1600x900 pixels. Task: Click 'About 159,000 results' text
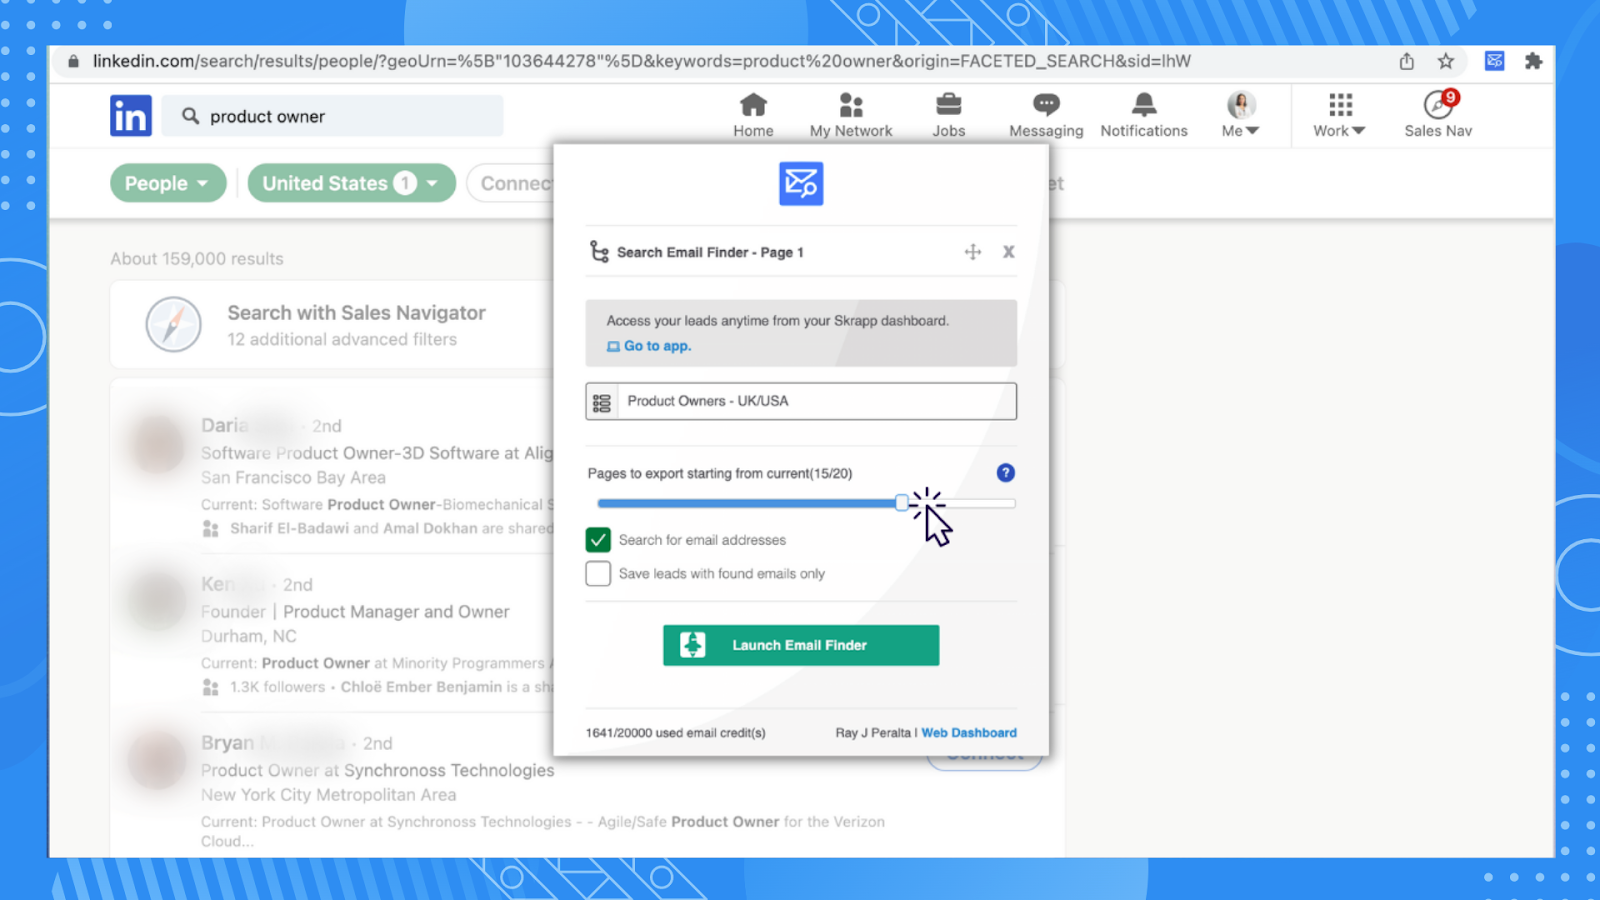[197, 259]
